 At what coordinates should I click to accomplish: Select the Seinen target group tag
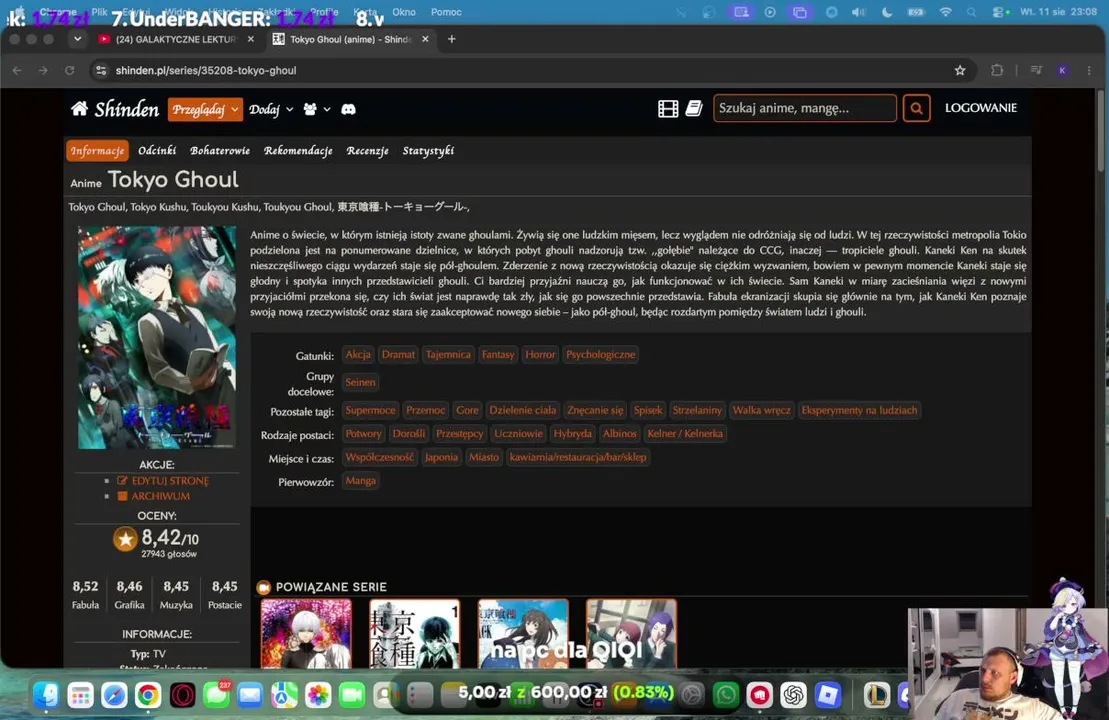360,382
